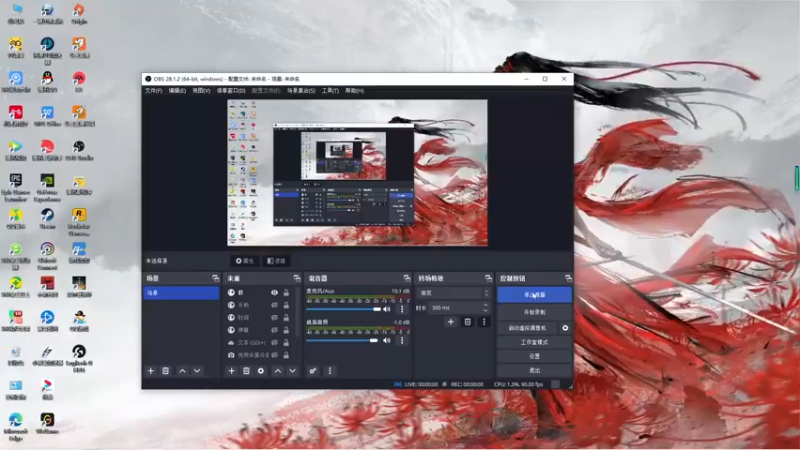Move source down in Sources panel
This screenshot has height=450, width=800.
(292, 371)
